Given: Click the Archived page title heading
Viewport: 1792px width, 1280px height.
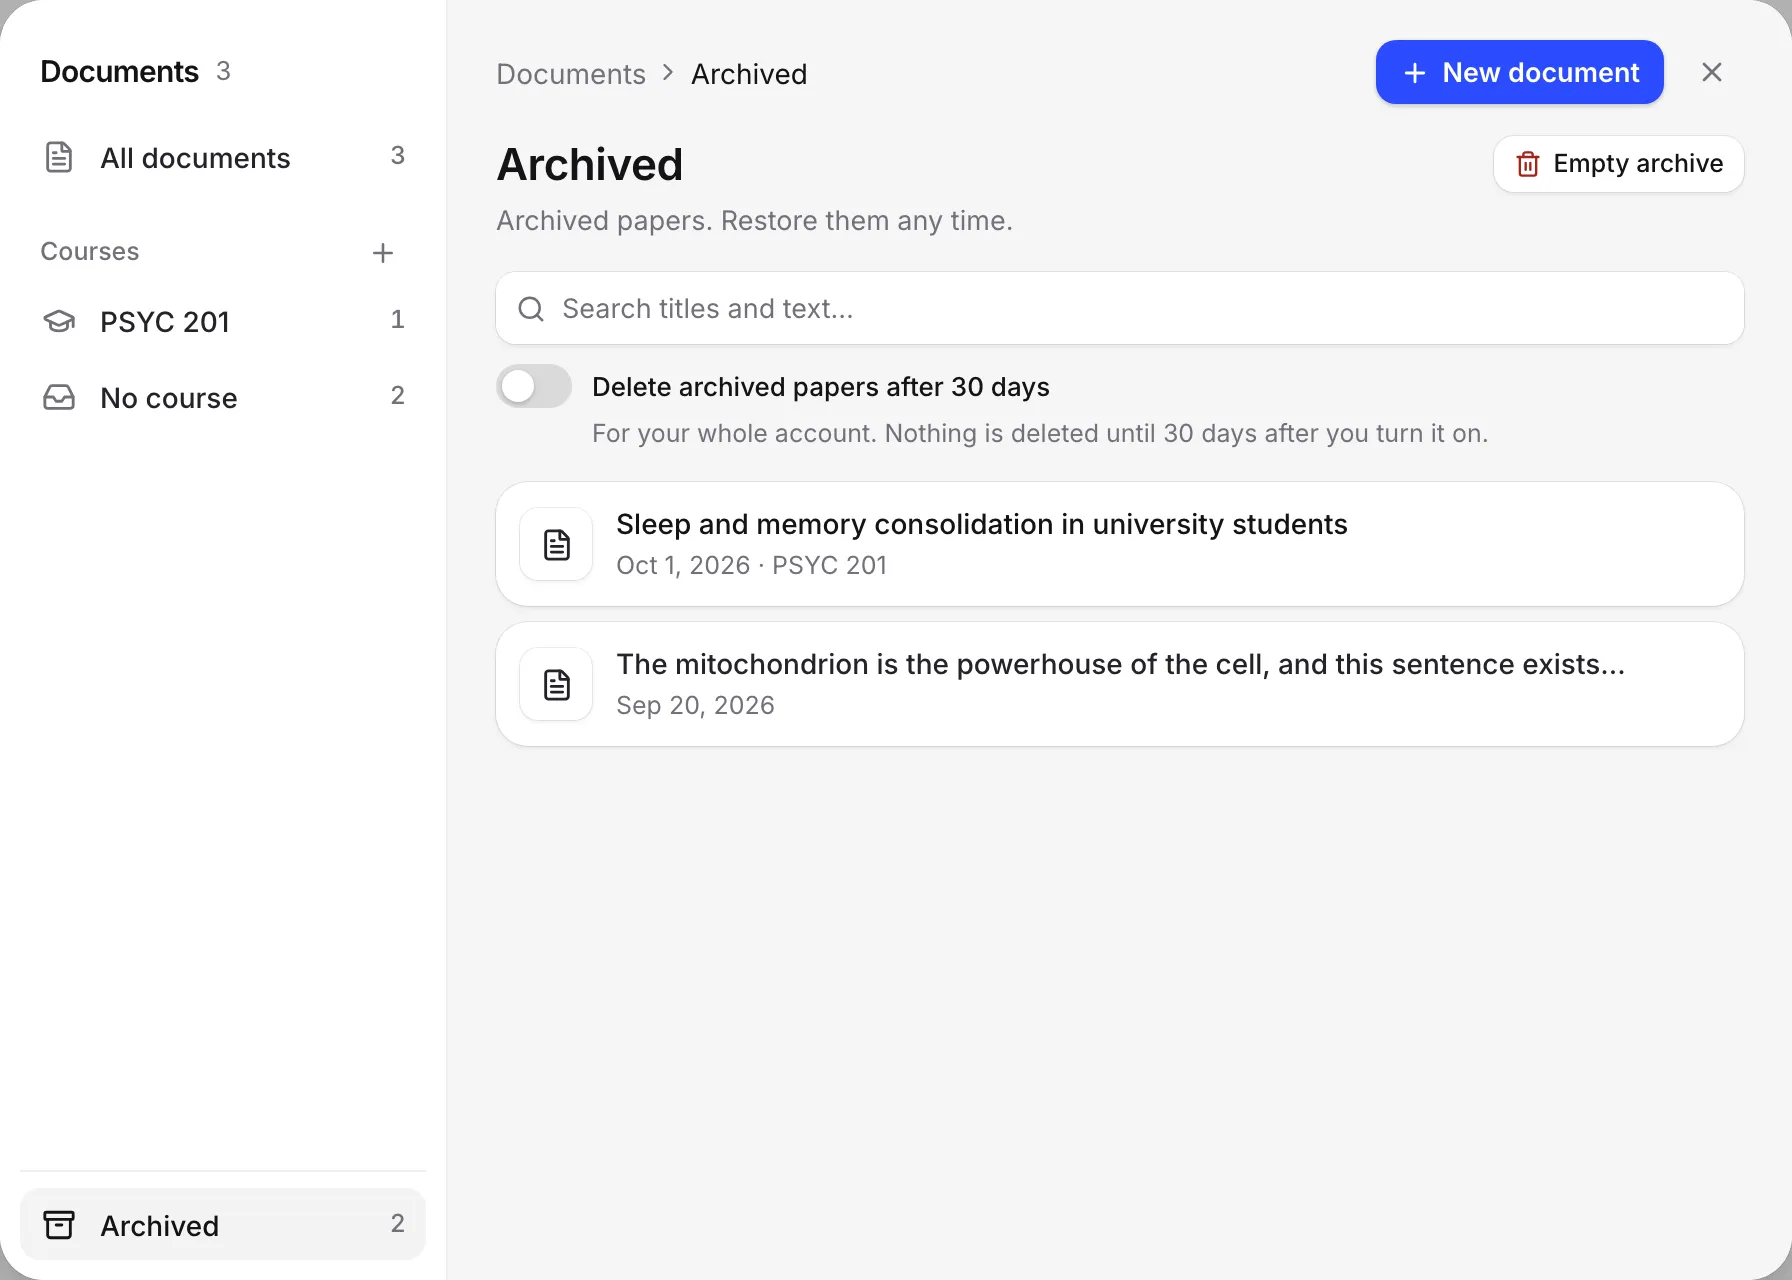Looking at the screenshot, I should click(x=590, y=165).
